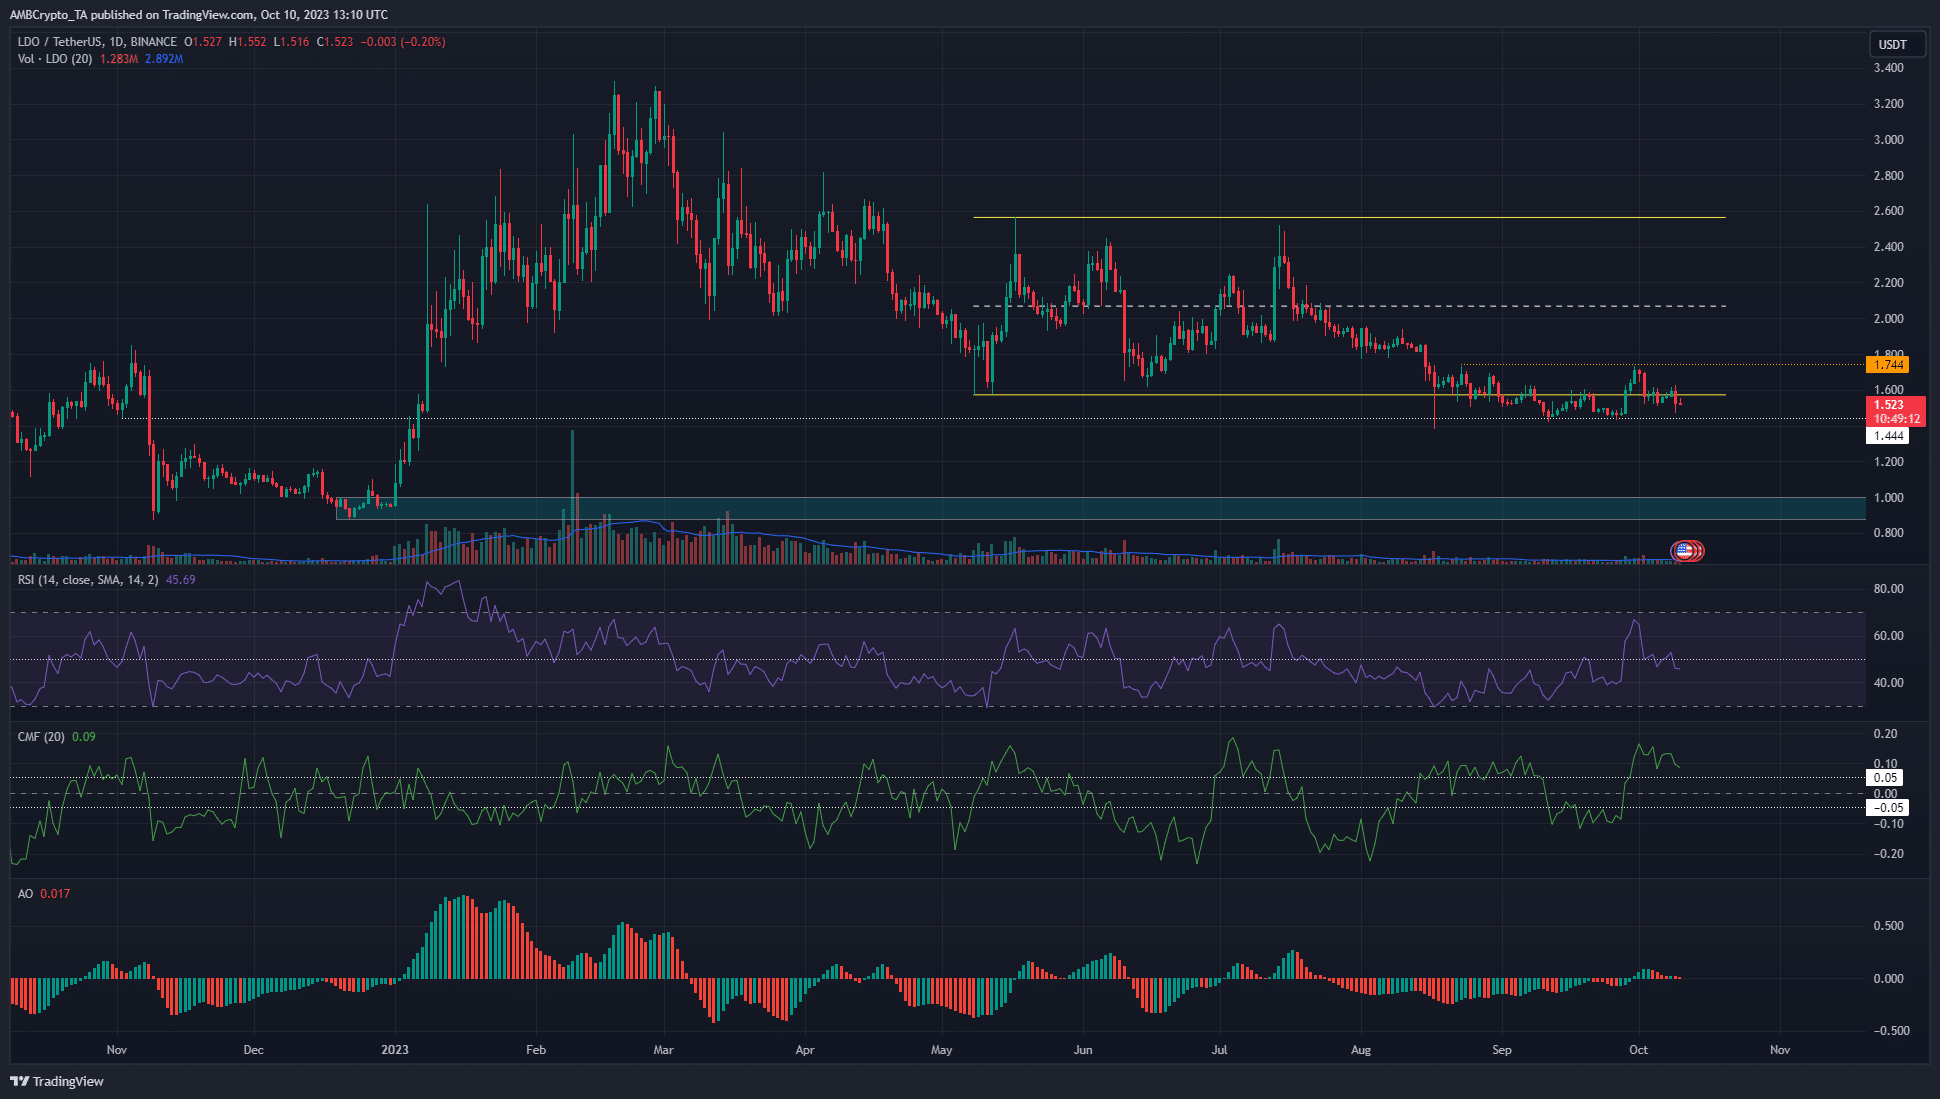Click the TradingView logo at bottom left
Image resolution: width=1940 pixels, height=1099 pixels.
coord(57,1081)
